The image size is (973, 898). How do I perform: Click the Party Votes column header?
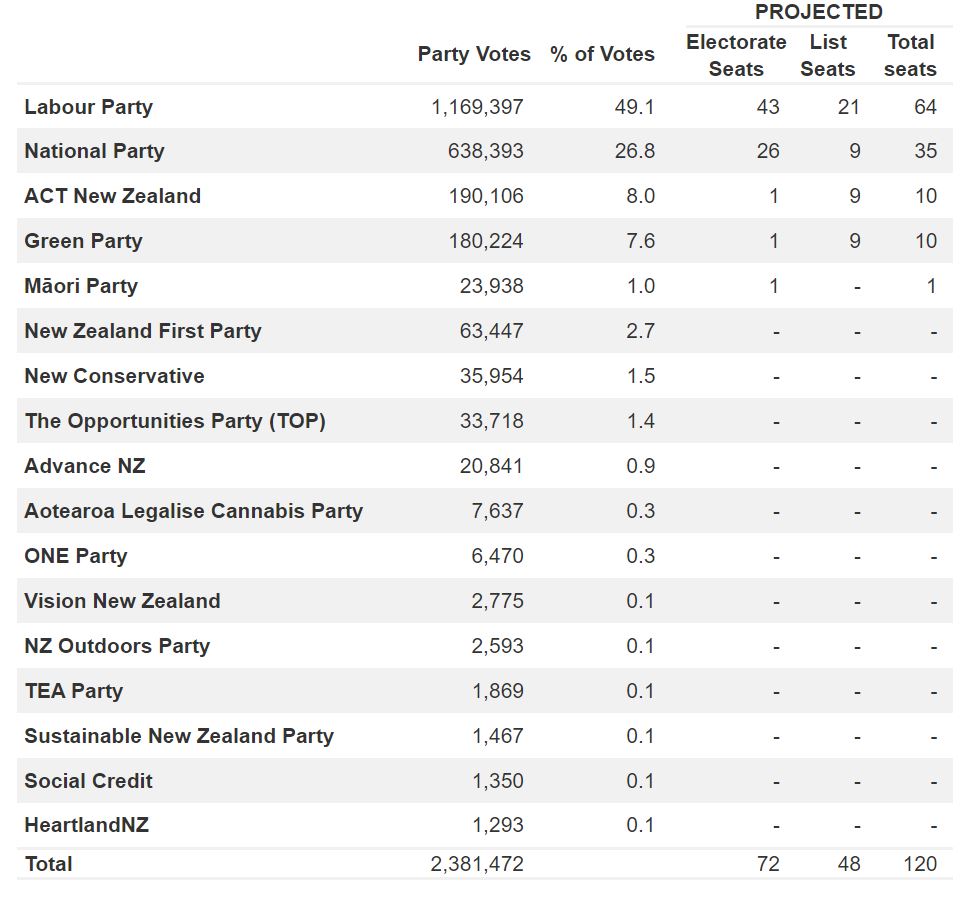point(474,54)
